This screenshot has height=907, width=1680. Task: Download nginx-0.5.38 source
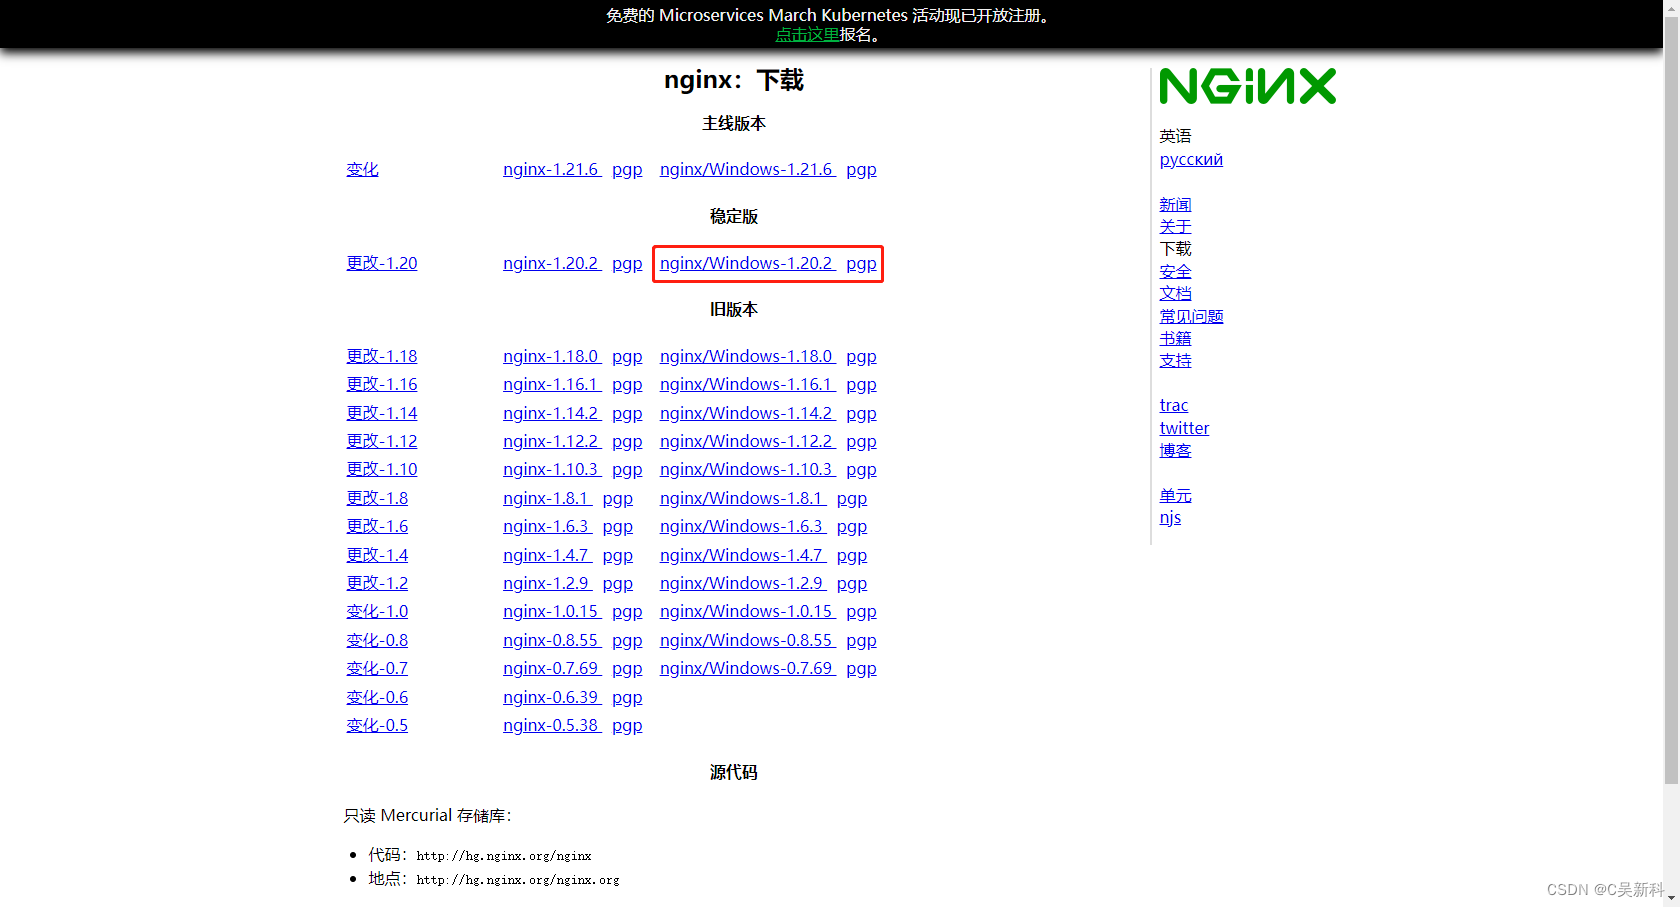551,725
